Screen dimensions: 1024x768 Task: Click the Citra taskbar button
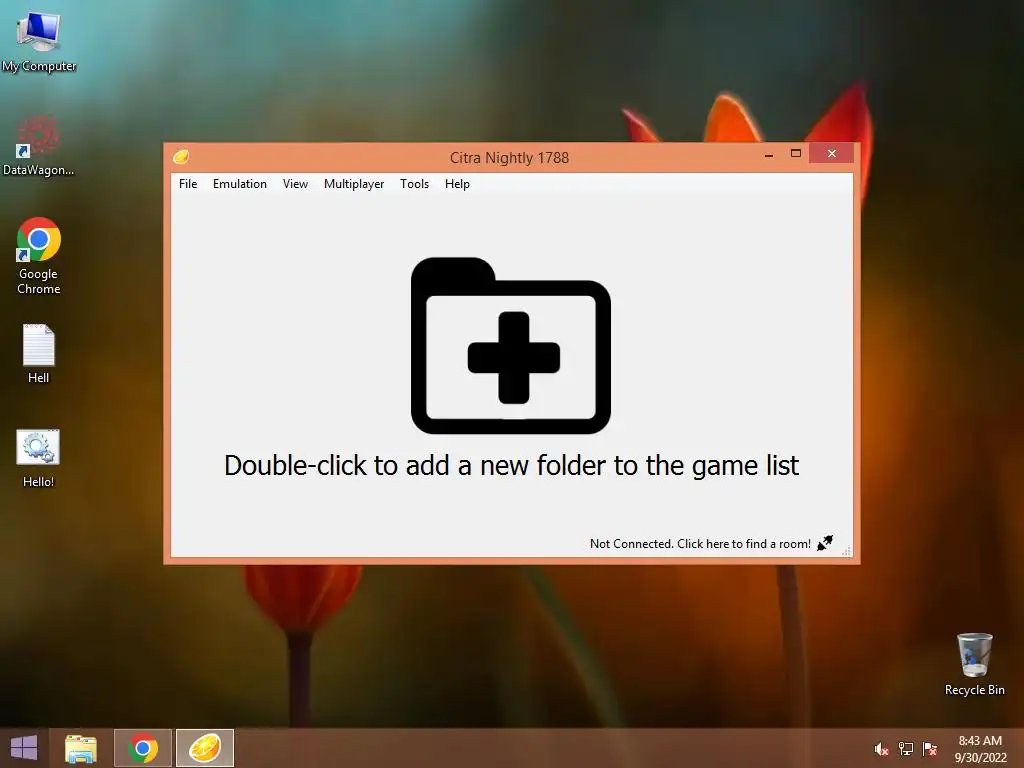(x=205, y=748)
